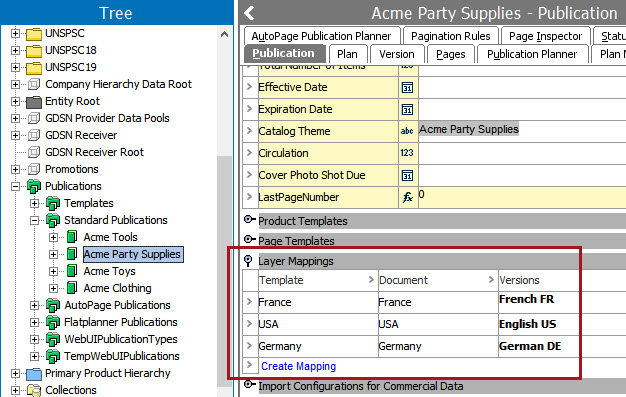Image resolution: width=626 pixels, height=397 pixels.
Task: Expand Import Configurations for Commercial Data section
Action: 249,385
